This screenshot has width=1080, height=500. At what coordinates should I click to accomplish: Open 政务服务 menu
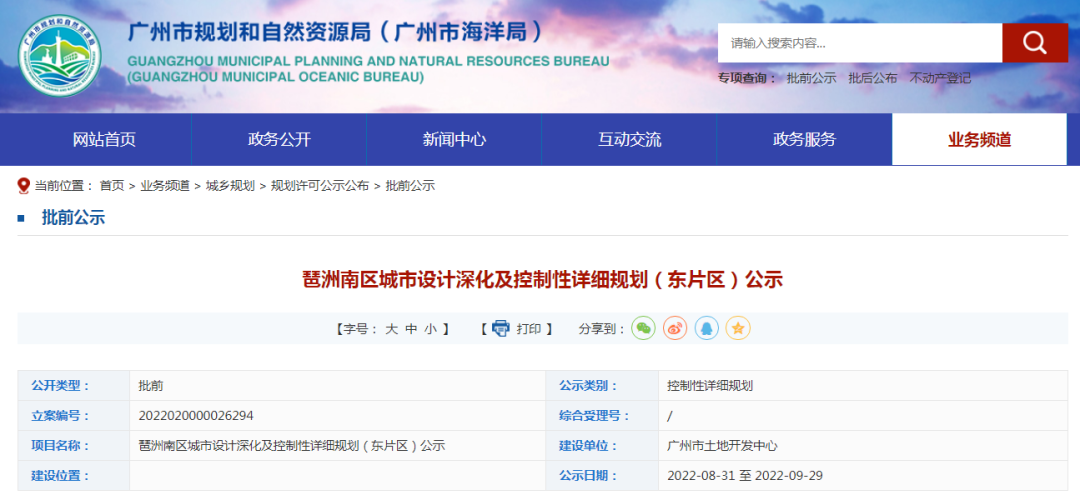pyautogui.click(x=804, y=140)
